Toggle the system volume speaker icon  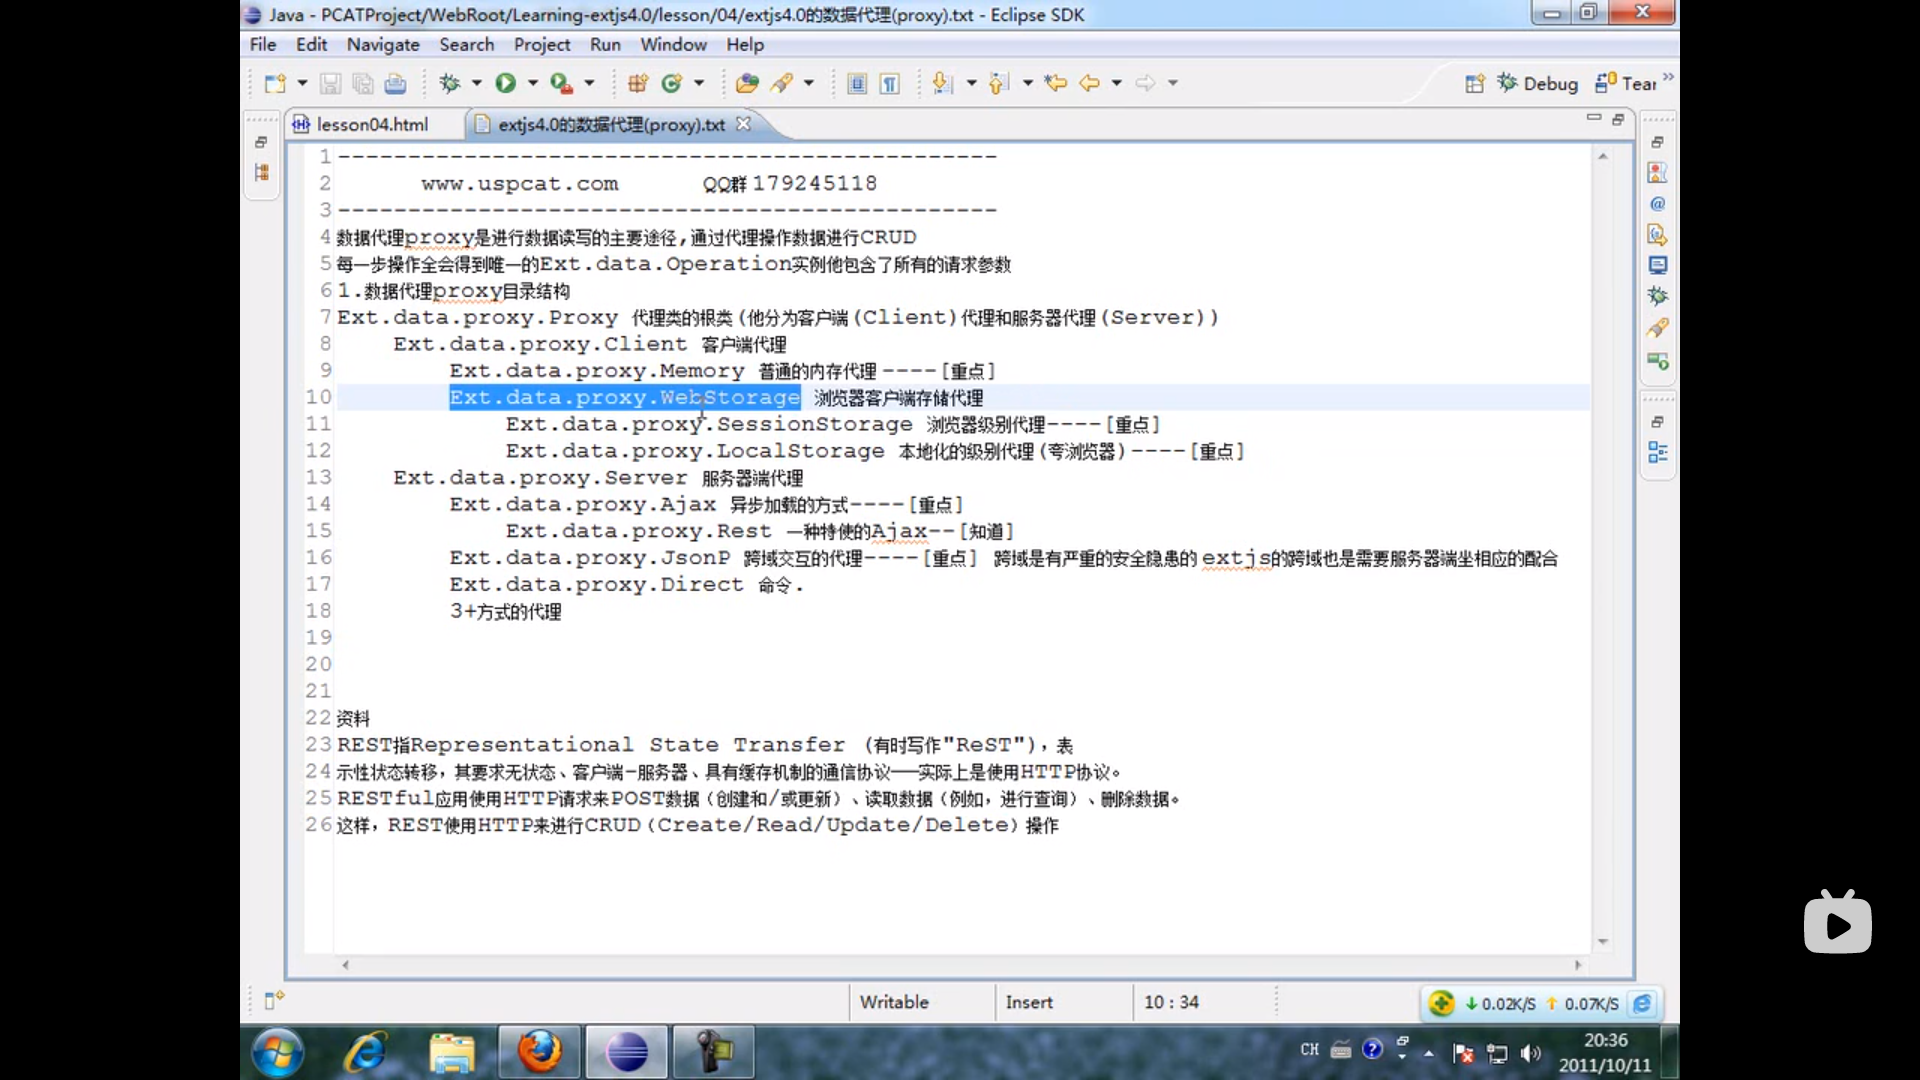coord(1530,1052)
